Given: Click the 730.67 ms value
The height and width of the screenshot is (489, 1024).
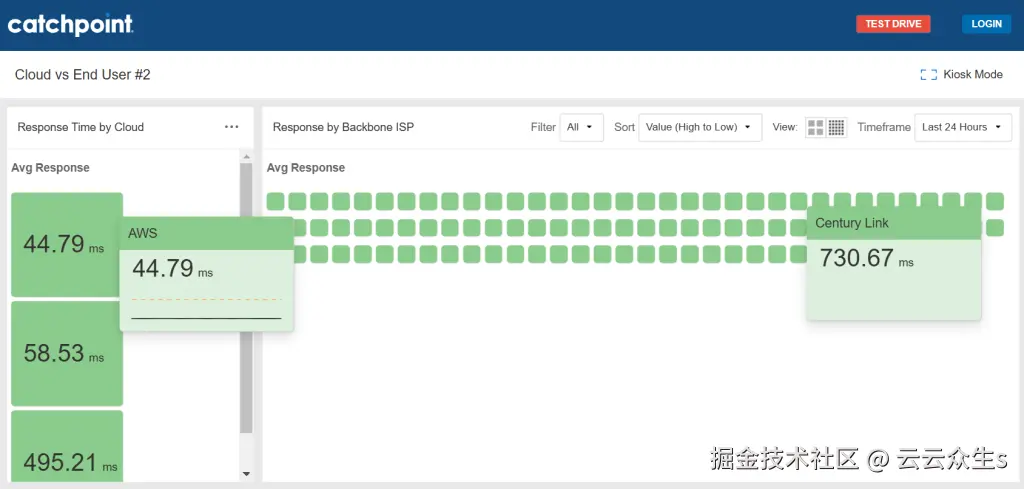Looking at the screenshot, I should tap(866, 259).
